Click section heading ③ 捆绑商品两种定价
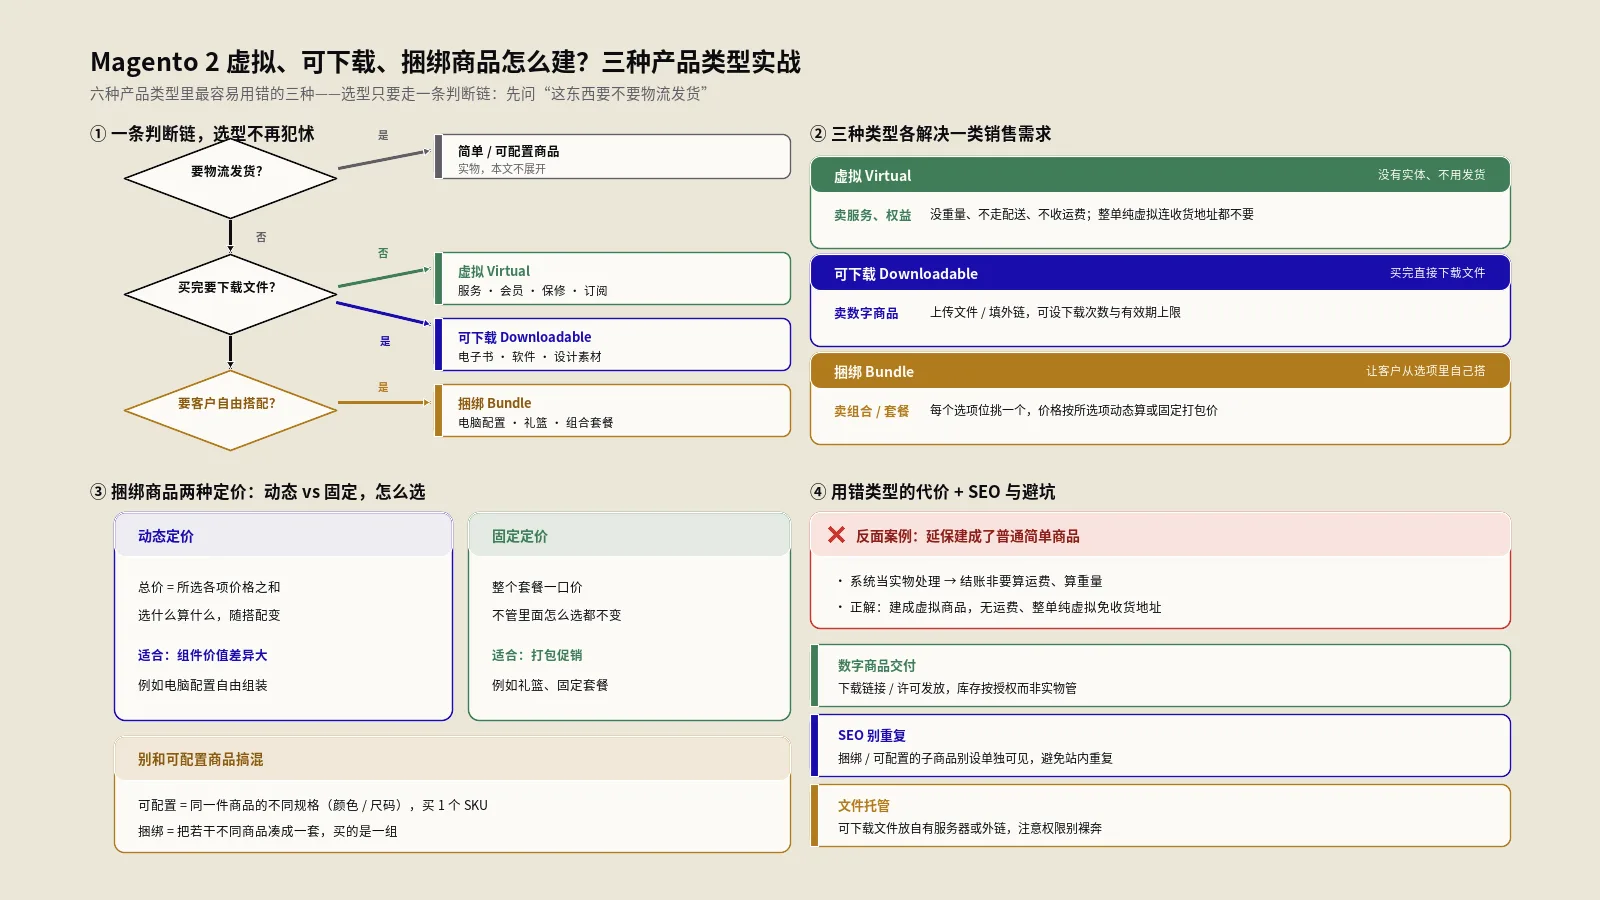Image resolution: width=1600 pixels, height=900 pixels. (x=257, y=492)
